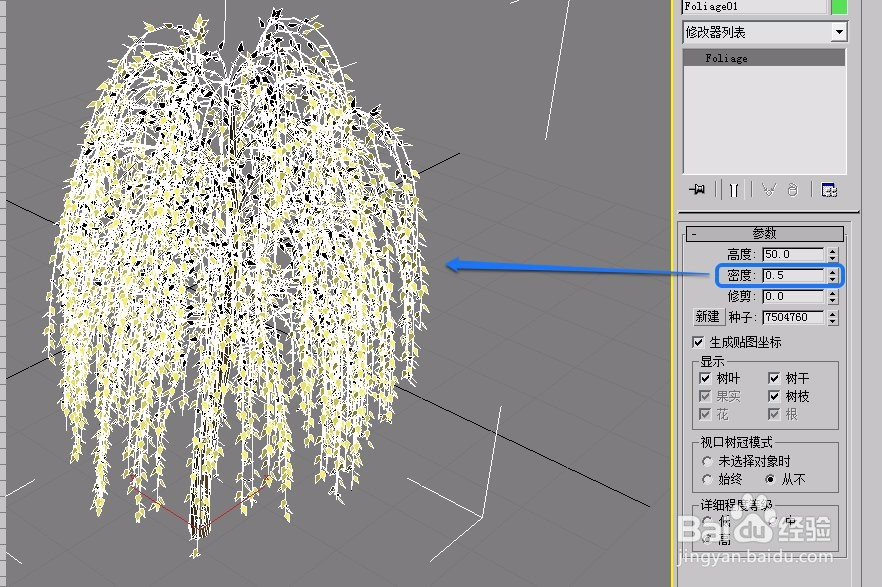Click the green object color swatch
Screen dimensions: 882x587
[839, 7]
